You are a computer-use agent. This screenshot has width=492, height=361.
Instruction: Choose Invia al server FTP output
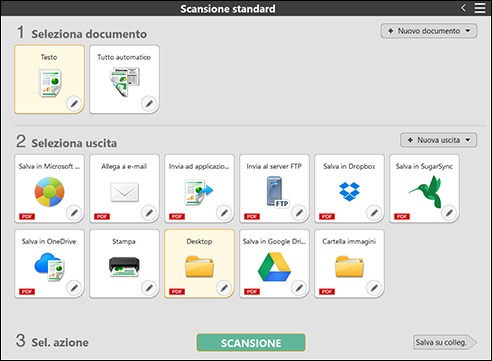pos(274,188)
